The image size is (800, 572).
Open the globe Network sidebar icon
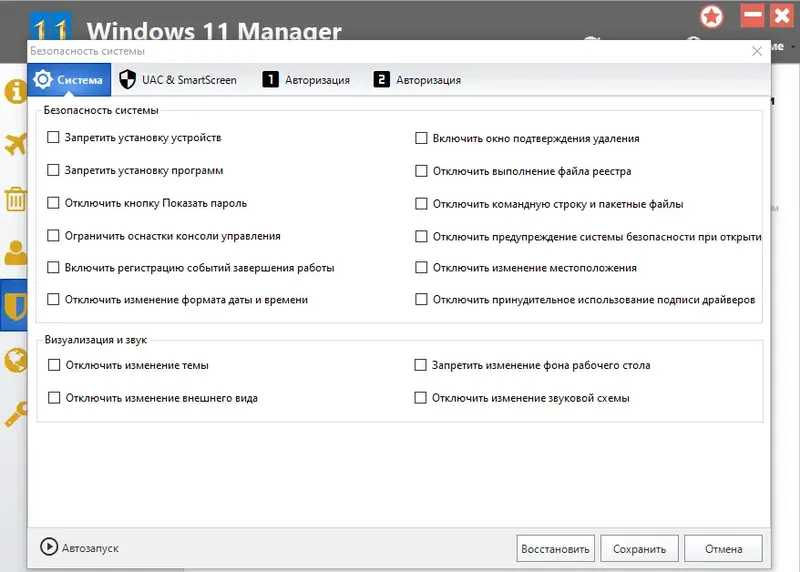pyautogui.click(x=14, y=360)
